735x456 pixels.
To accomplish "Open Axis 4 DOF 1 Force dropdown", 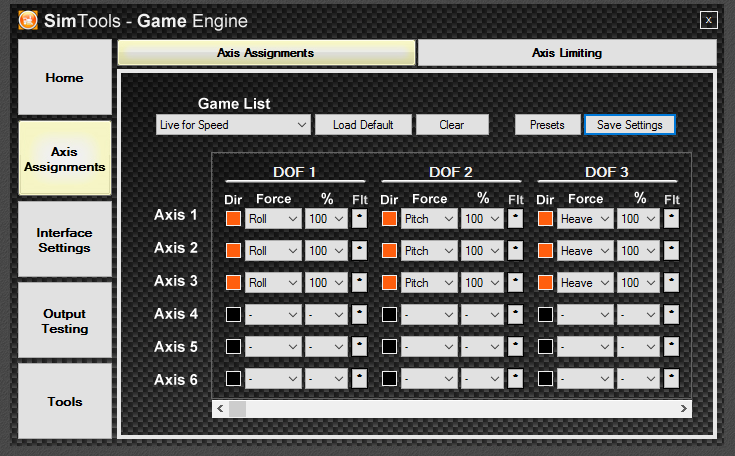I will 273,314.
